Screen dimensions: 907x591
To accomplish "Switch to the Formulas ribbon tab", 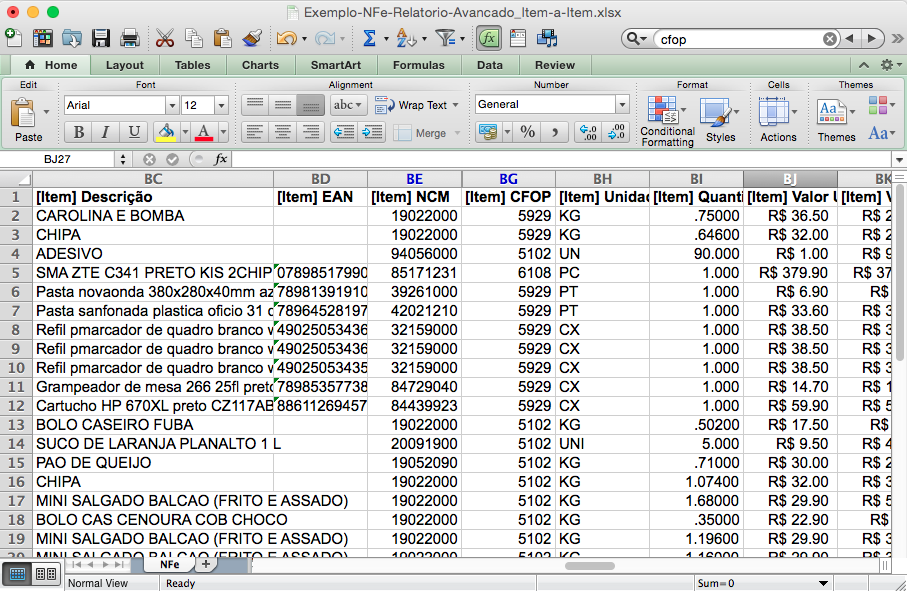I will pyautogui.click(x=418, y=65).
